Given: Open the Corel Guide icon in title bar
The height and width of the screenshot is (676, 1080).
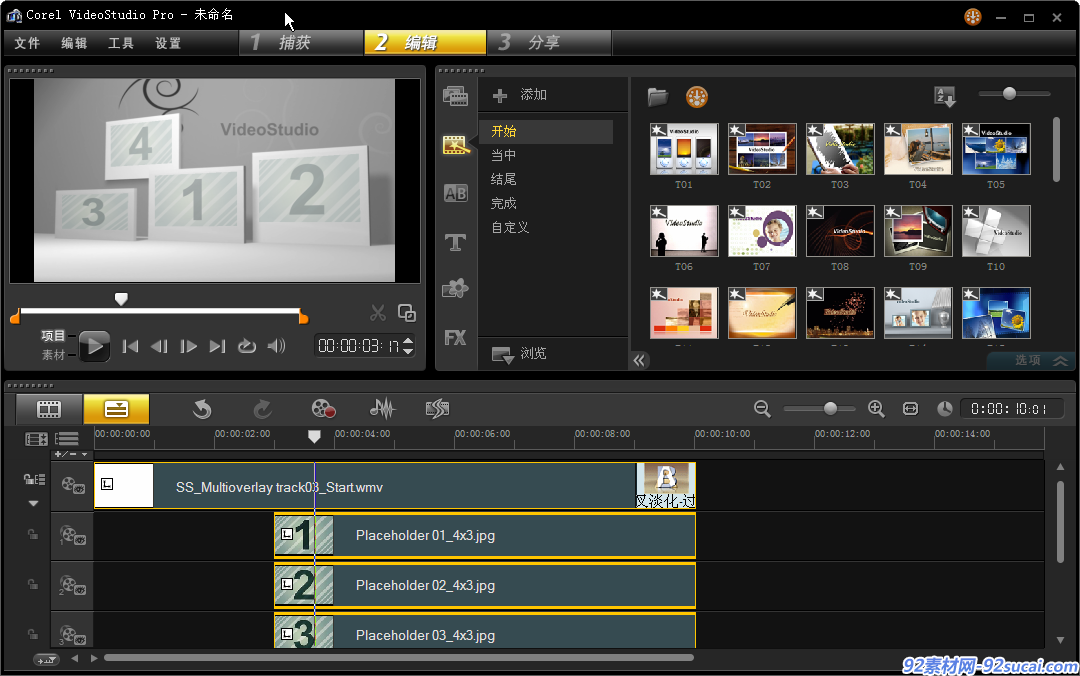Looking at the screenshot, I should [x=973, y=17].
